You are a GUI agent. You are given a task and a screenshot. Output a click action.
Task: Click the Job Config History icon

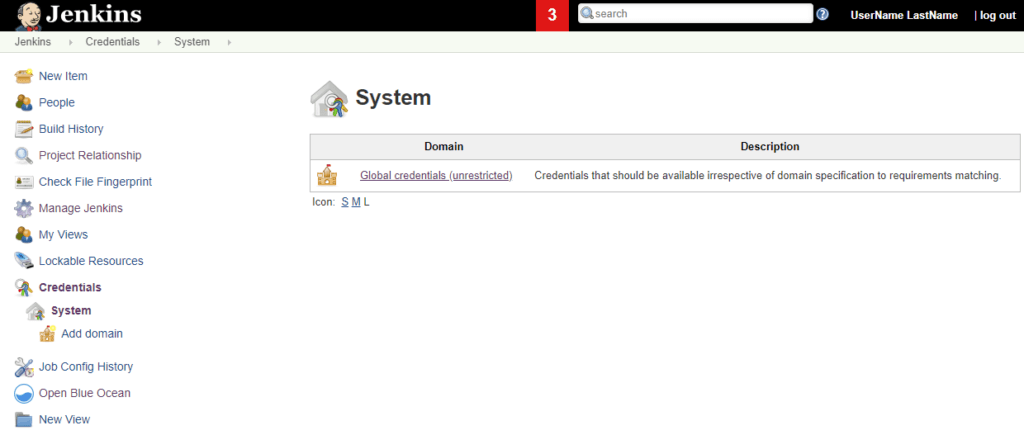[24, 367]
